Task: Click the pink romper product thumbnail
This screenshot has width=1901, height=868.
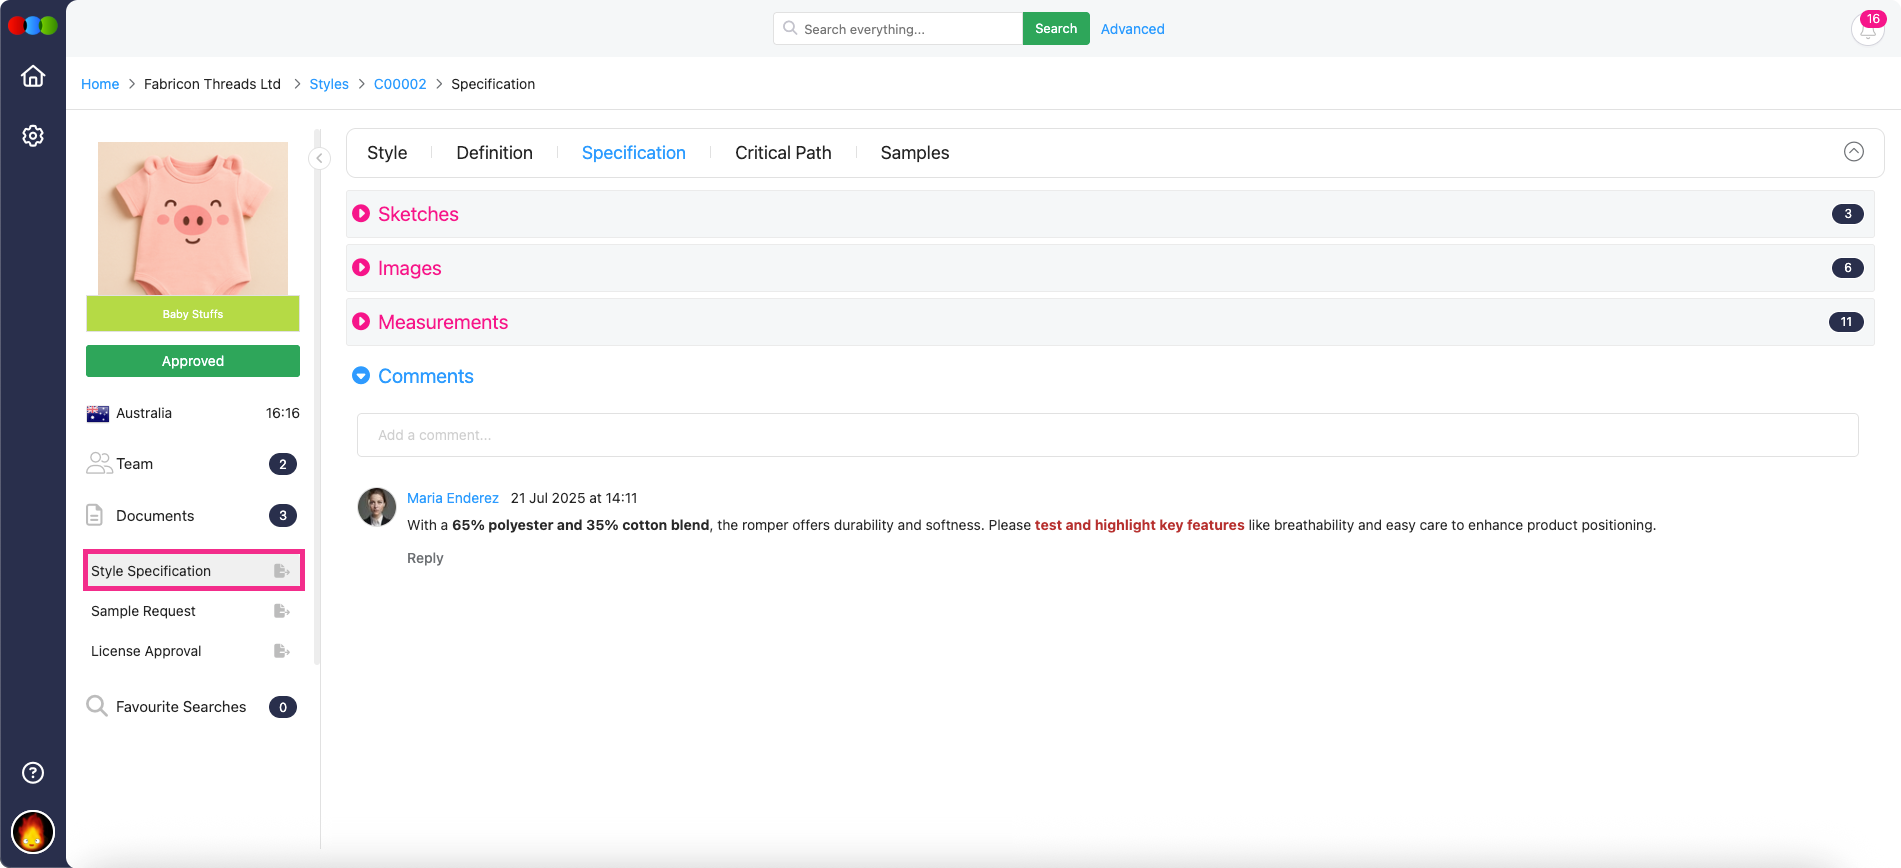Action: (x=193, y=219)
